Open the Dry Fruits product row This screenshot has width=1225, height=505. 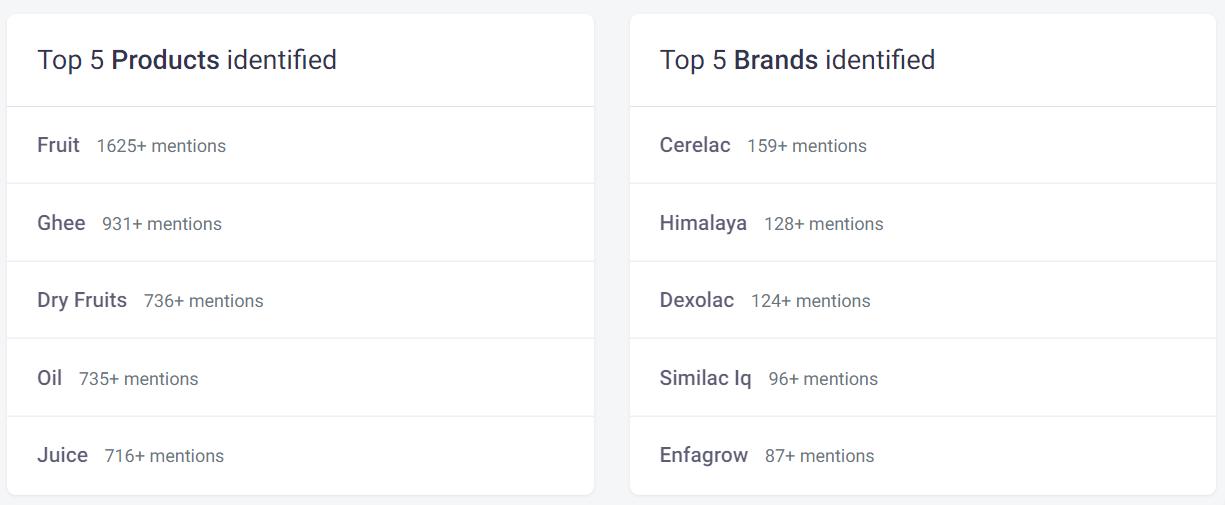click(x=82, y=300)
